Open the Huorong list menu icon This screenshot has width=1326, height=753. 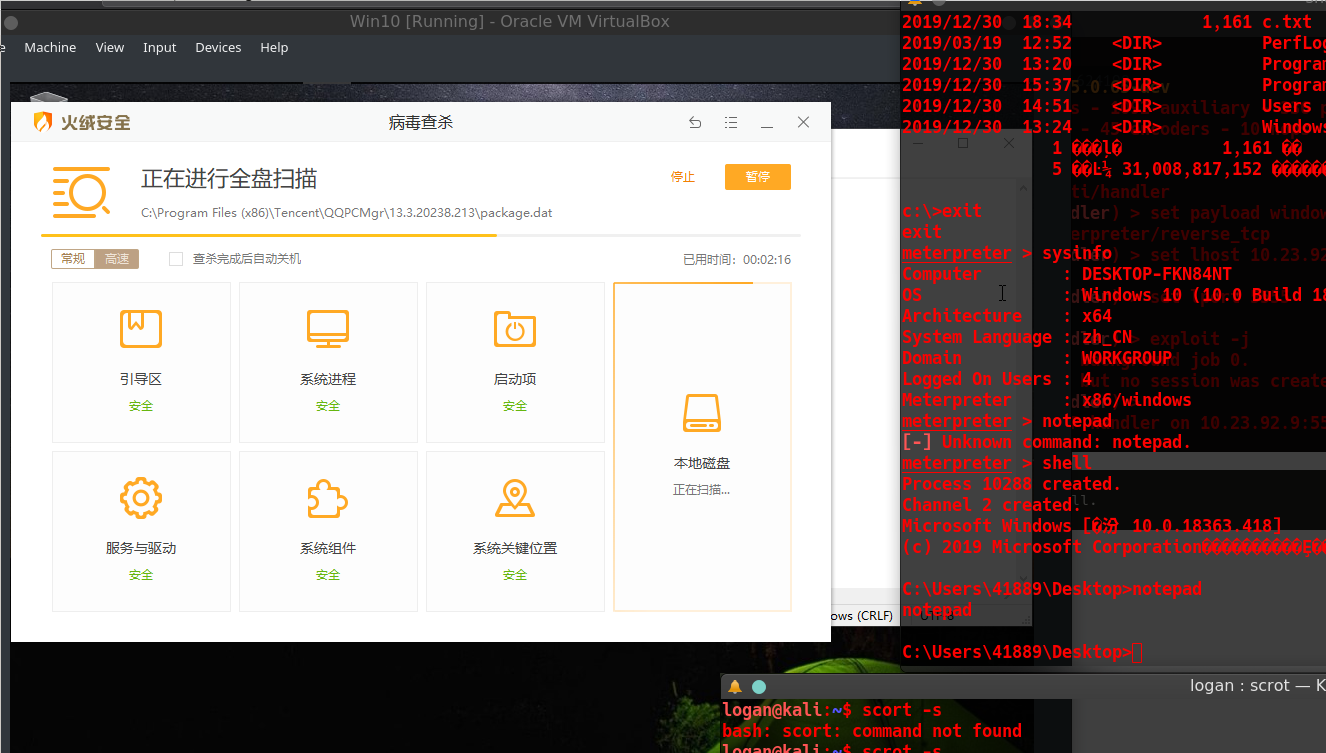pyautogui.click(x=731, y=122)
